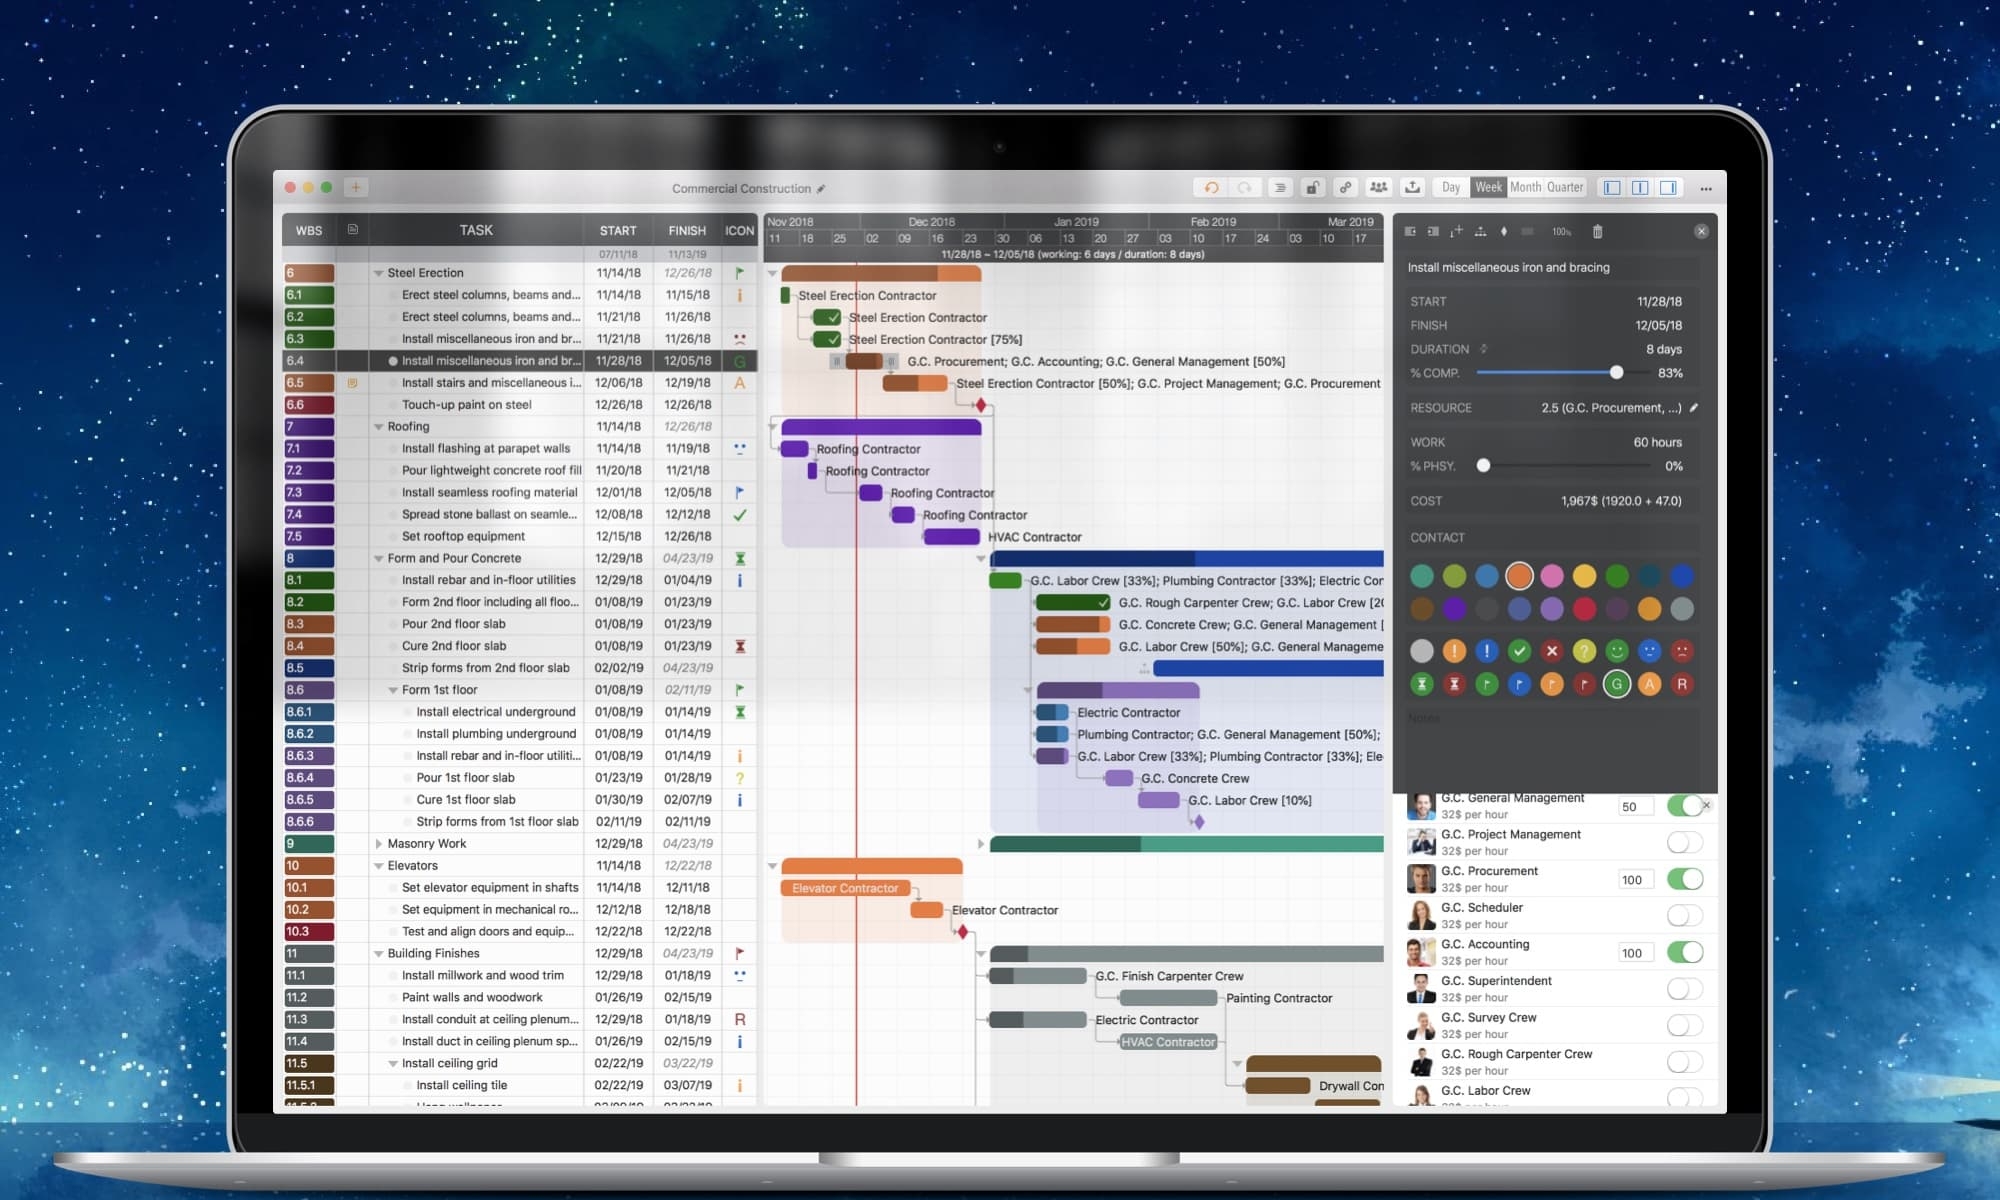
Task: Select the Day view tab
Action: click(1451, 187)
